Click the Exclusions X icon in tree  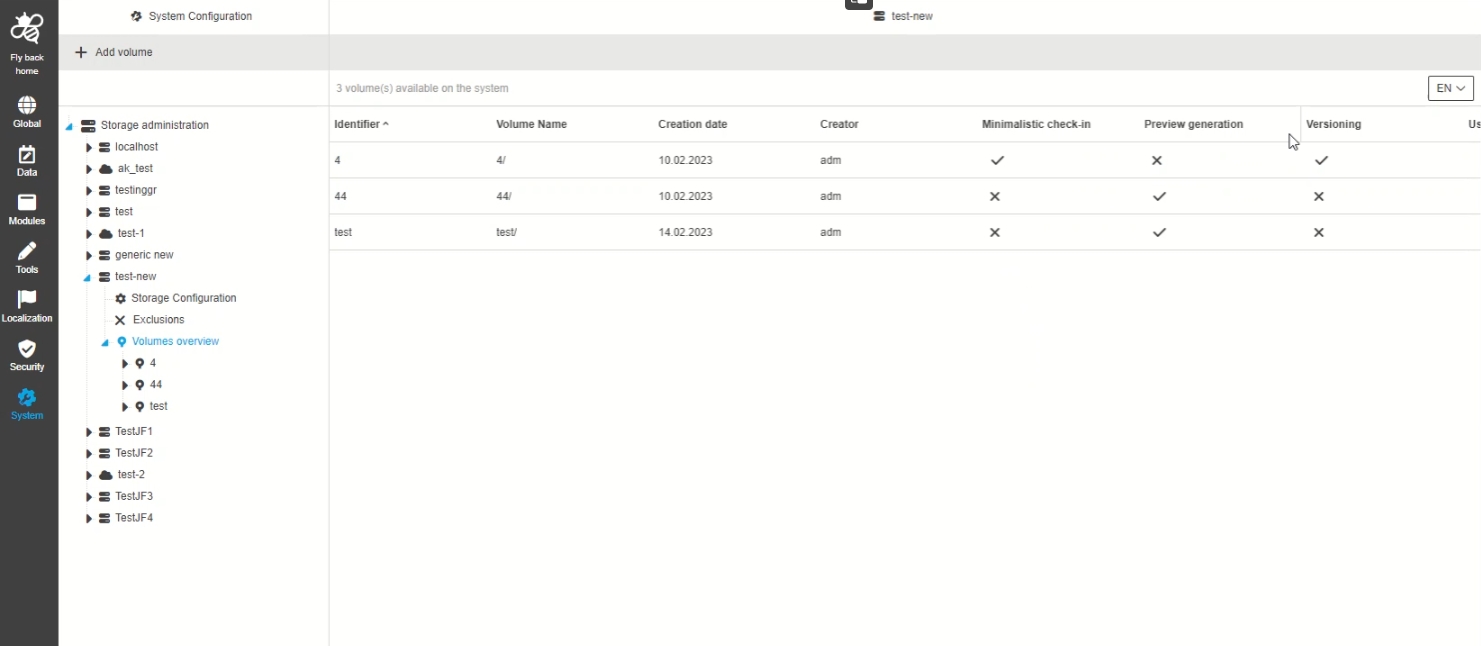point(120,320)
